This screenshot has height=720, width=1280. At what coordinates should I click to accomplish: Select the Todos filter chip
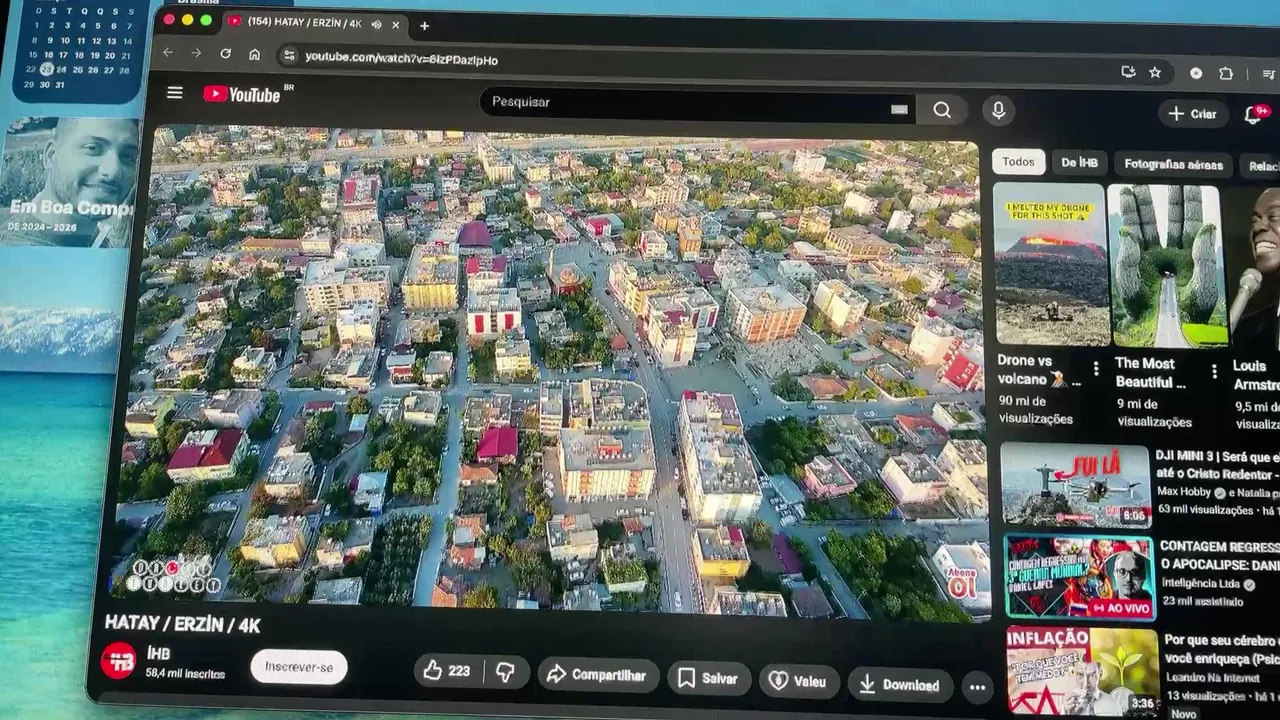click(1019, 161)
